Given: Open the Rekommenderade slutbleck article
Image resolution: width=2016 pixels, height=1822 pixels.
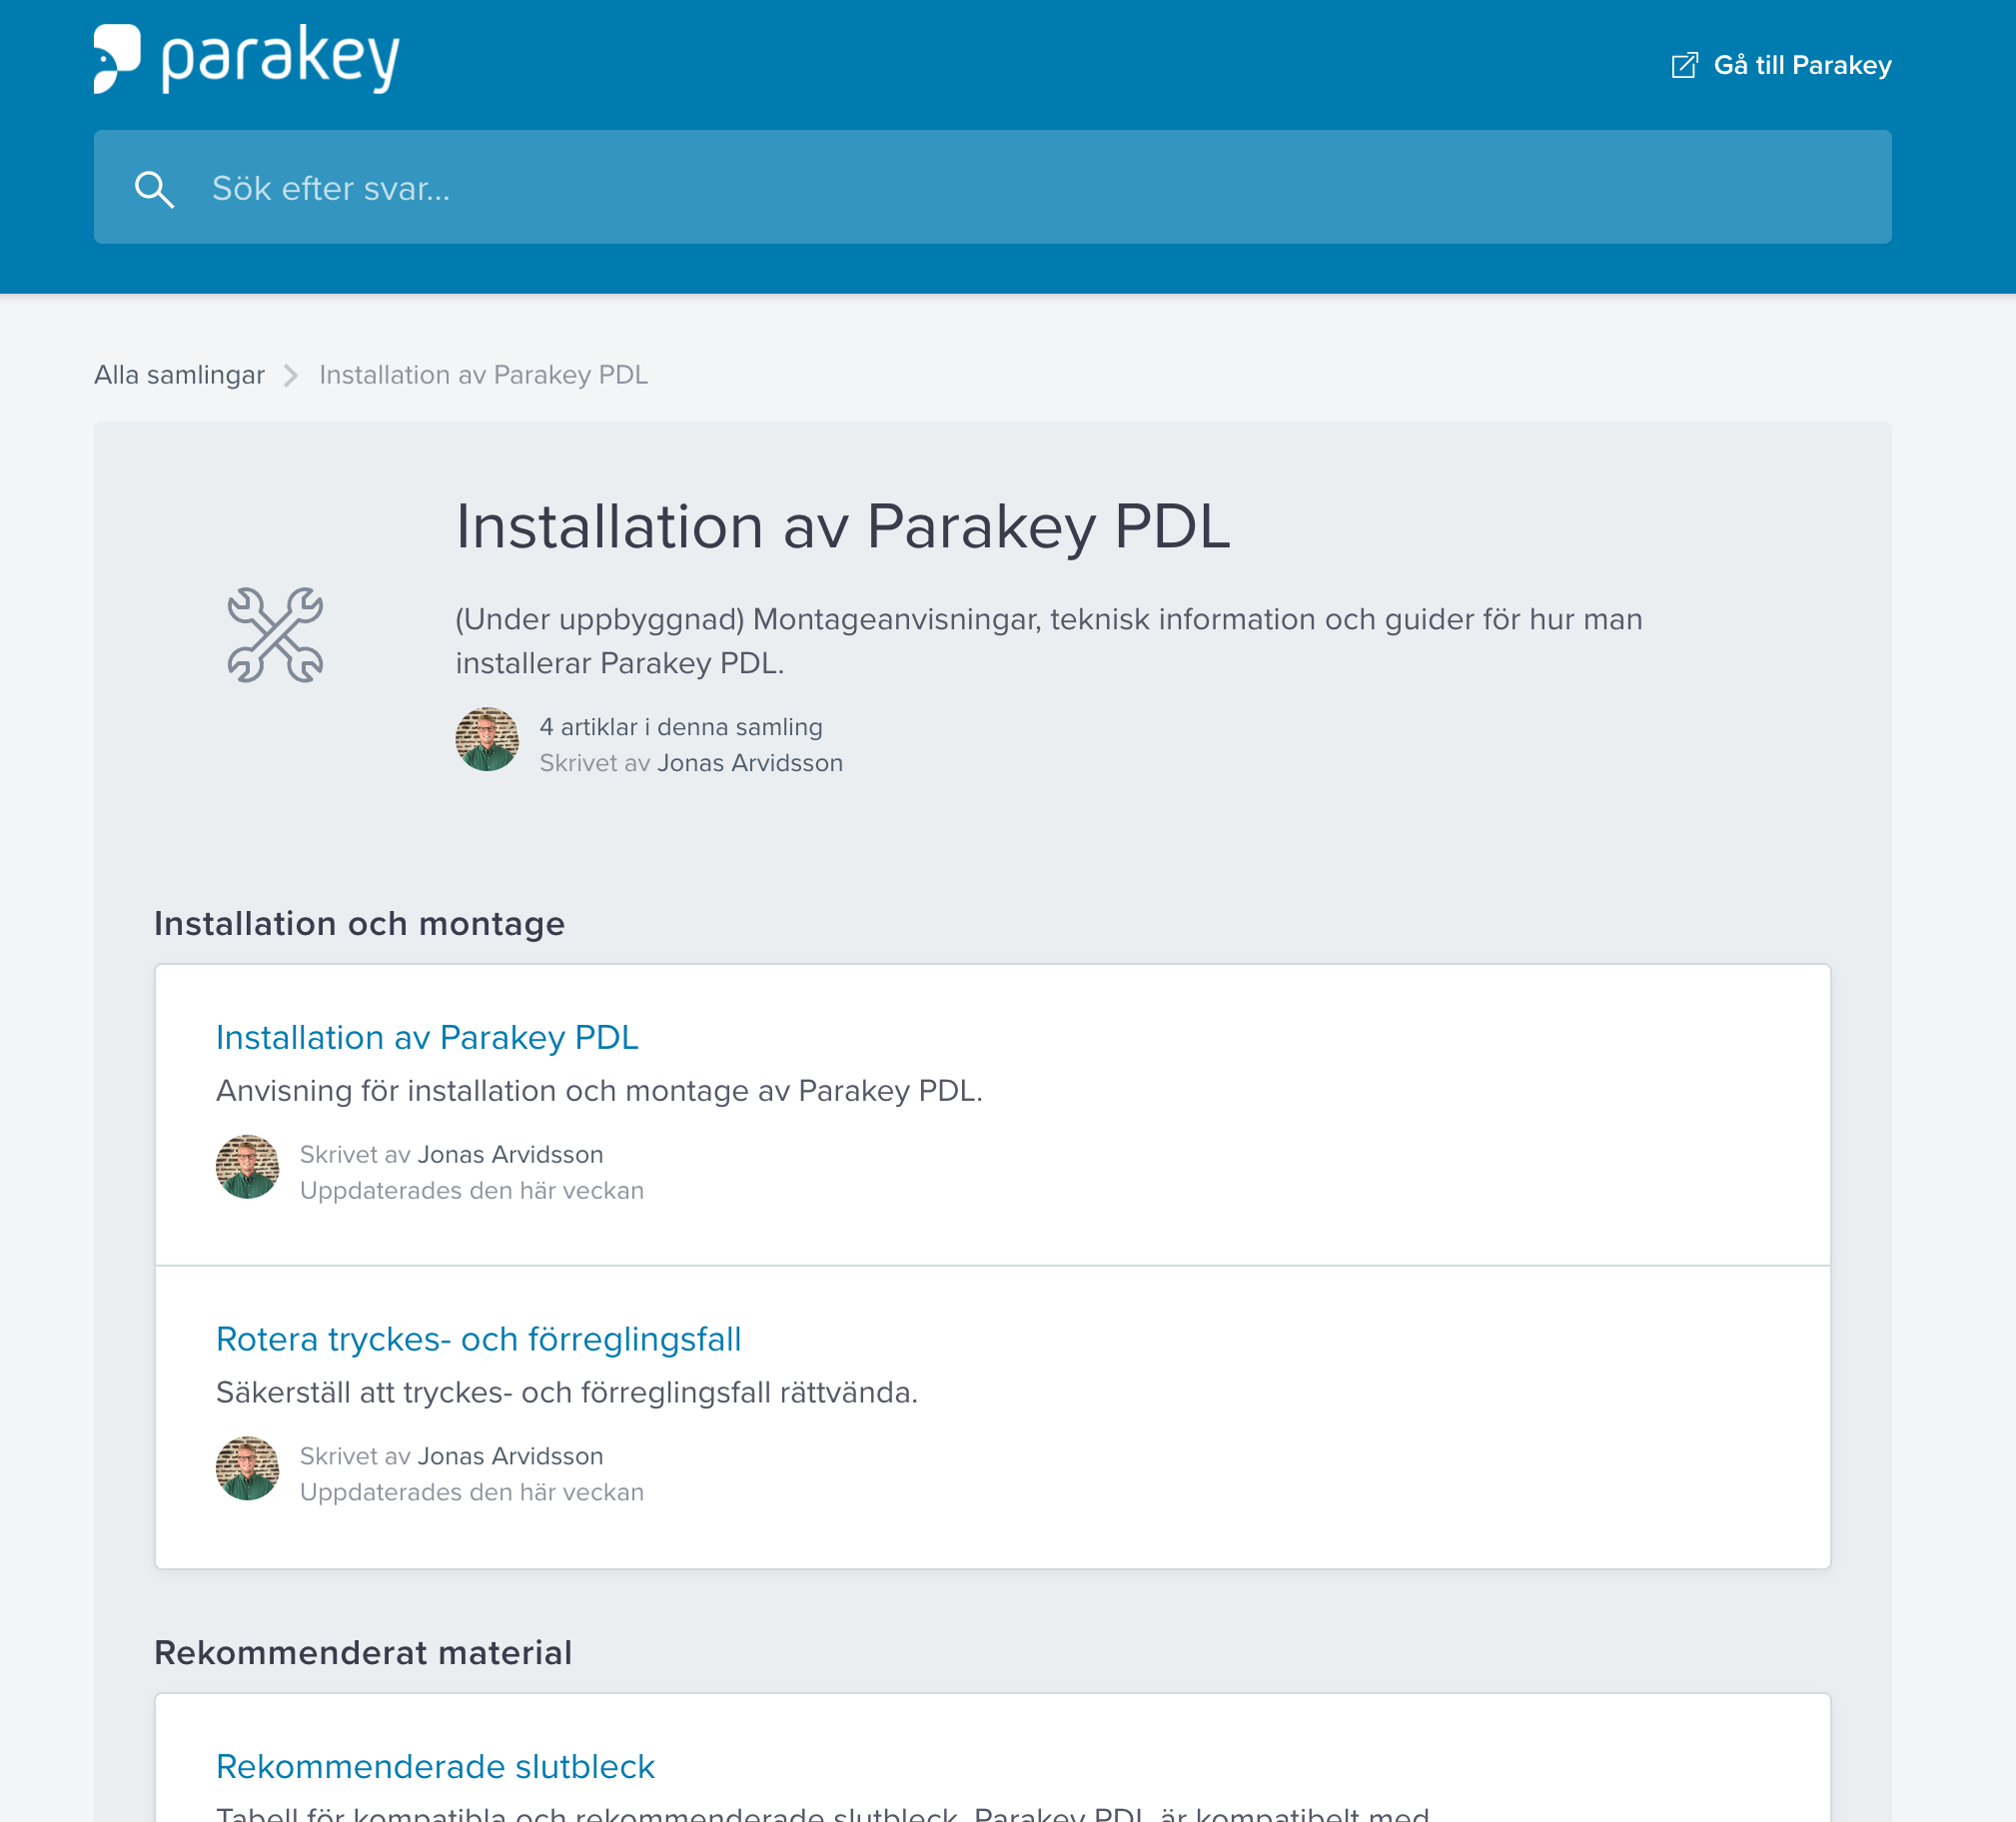Looking at the screenshot, I should 435,1766.
